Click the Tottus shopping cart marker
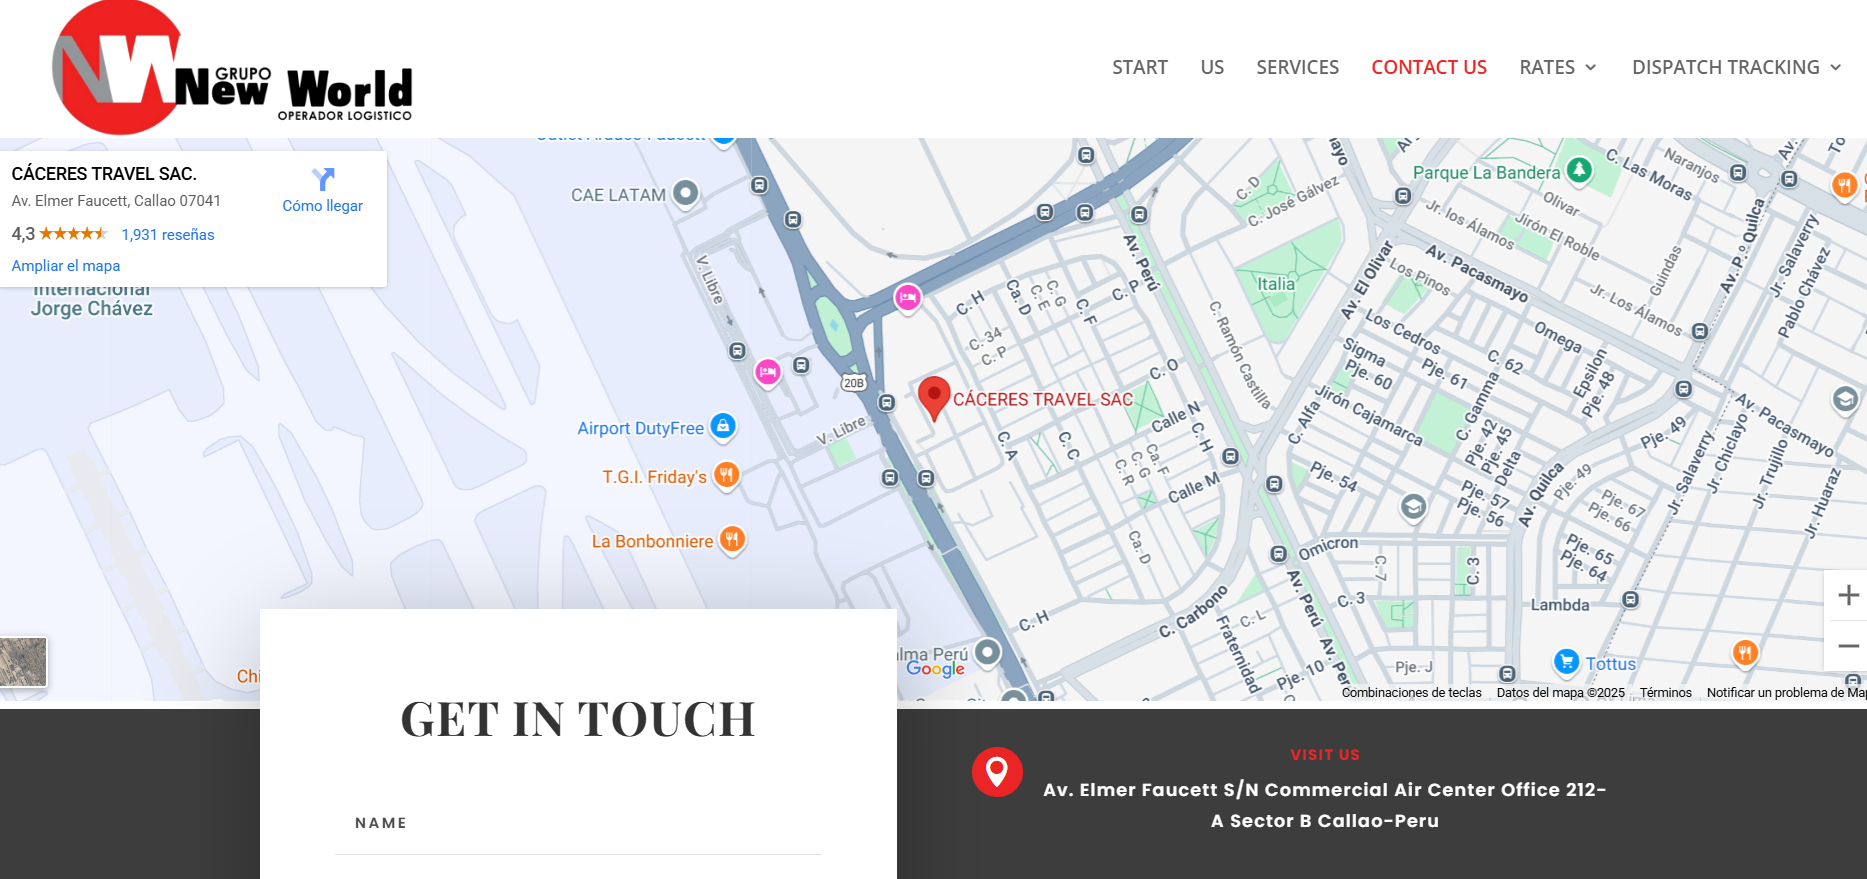This screenshot has height=879, width=1867. (1566, 662)
